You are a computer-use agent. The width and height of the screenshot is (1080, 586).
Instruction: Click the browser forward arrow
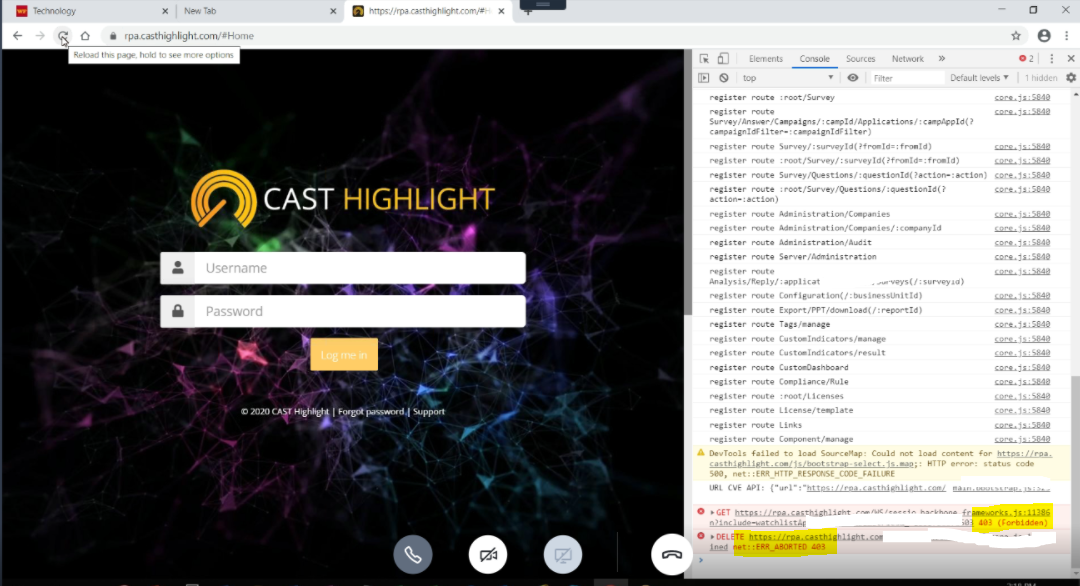click(x=40, y=36)
